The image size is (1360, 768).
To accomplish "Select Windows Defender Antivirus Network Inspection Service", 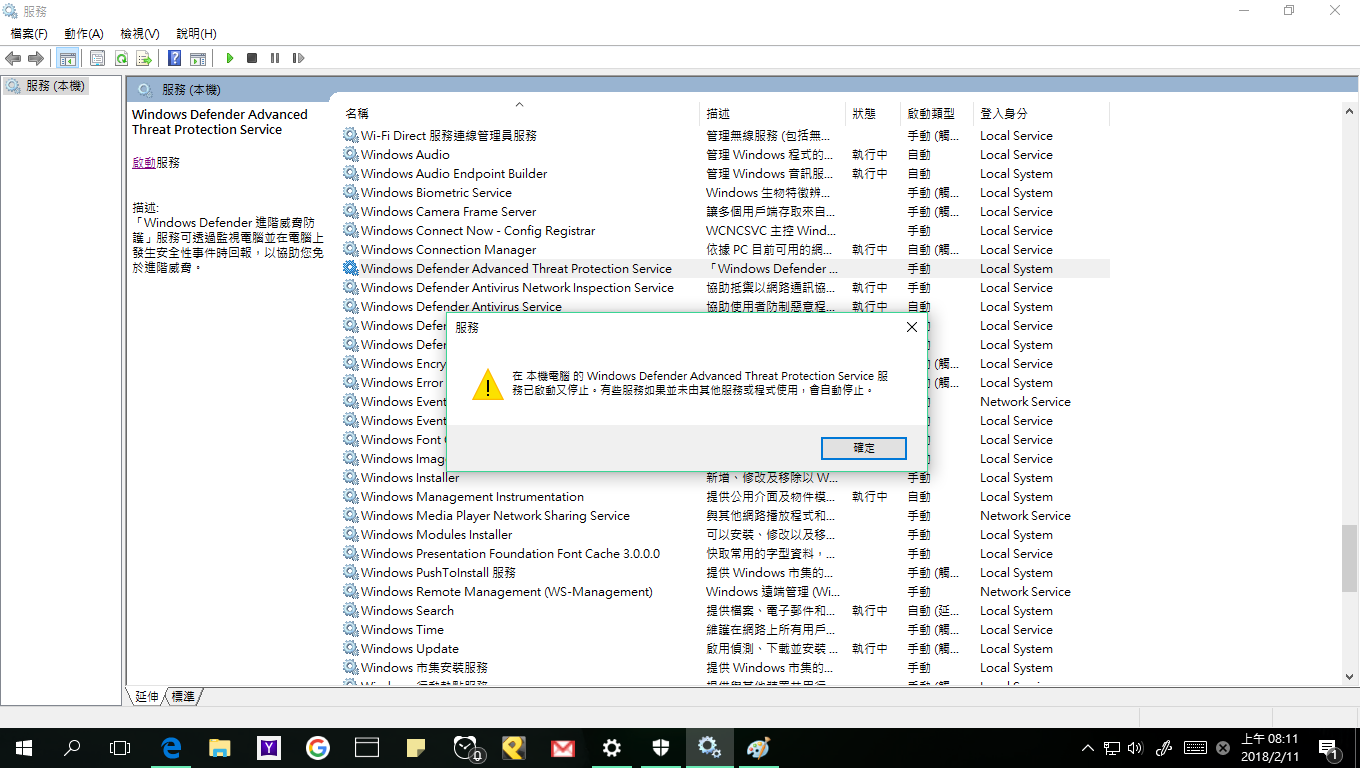I will (725, 288).
